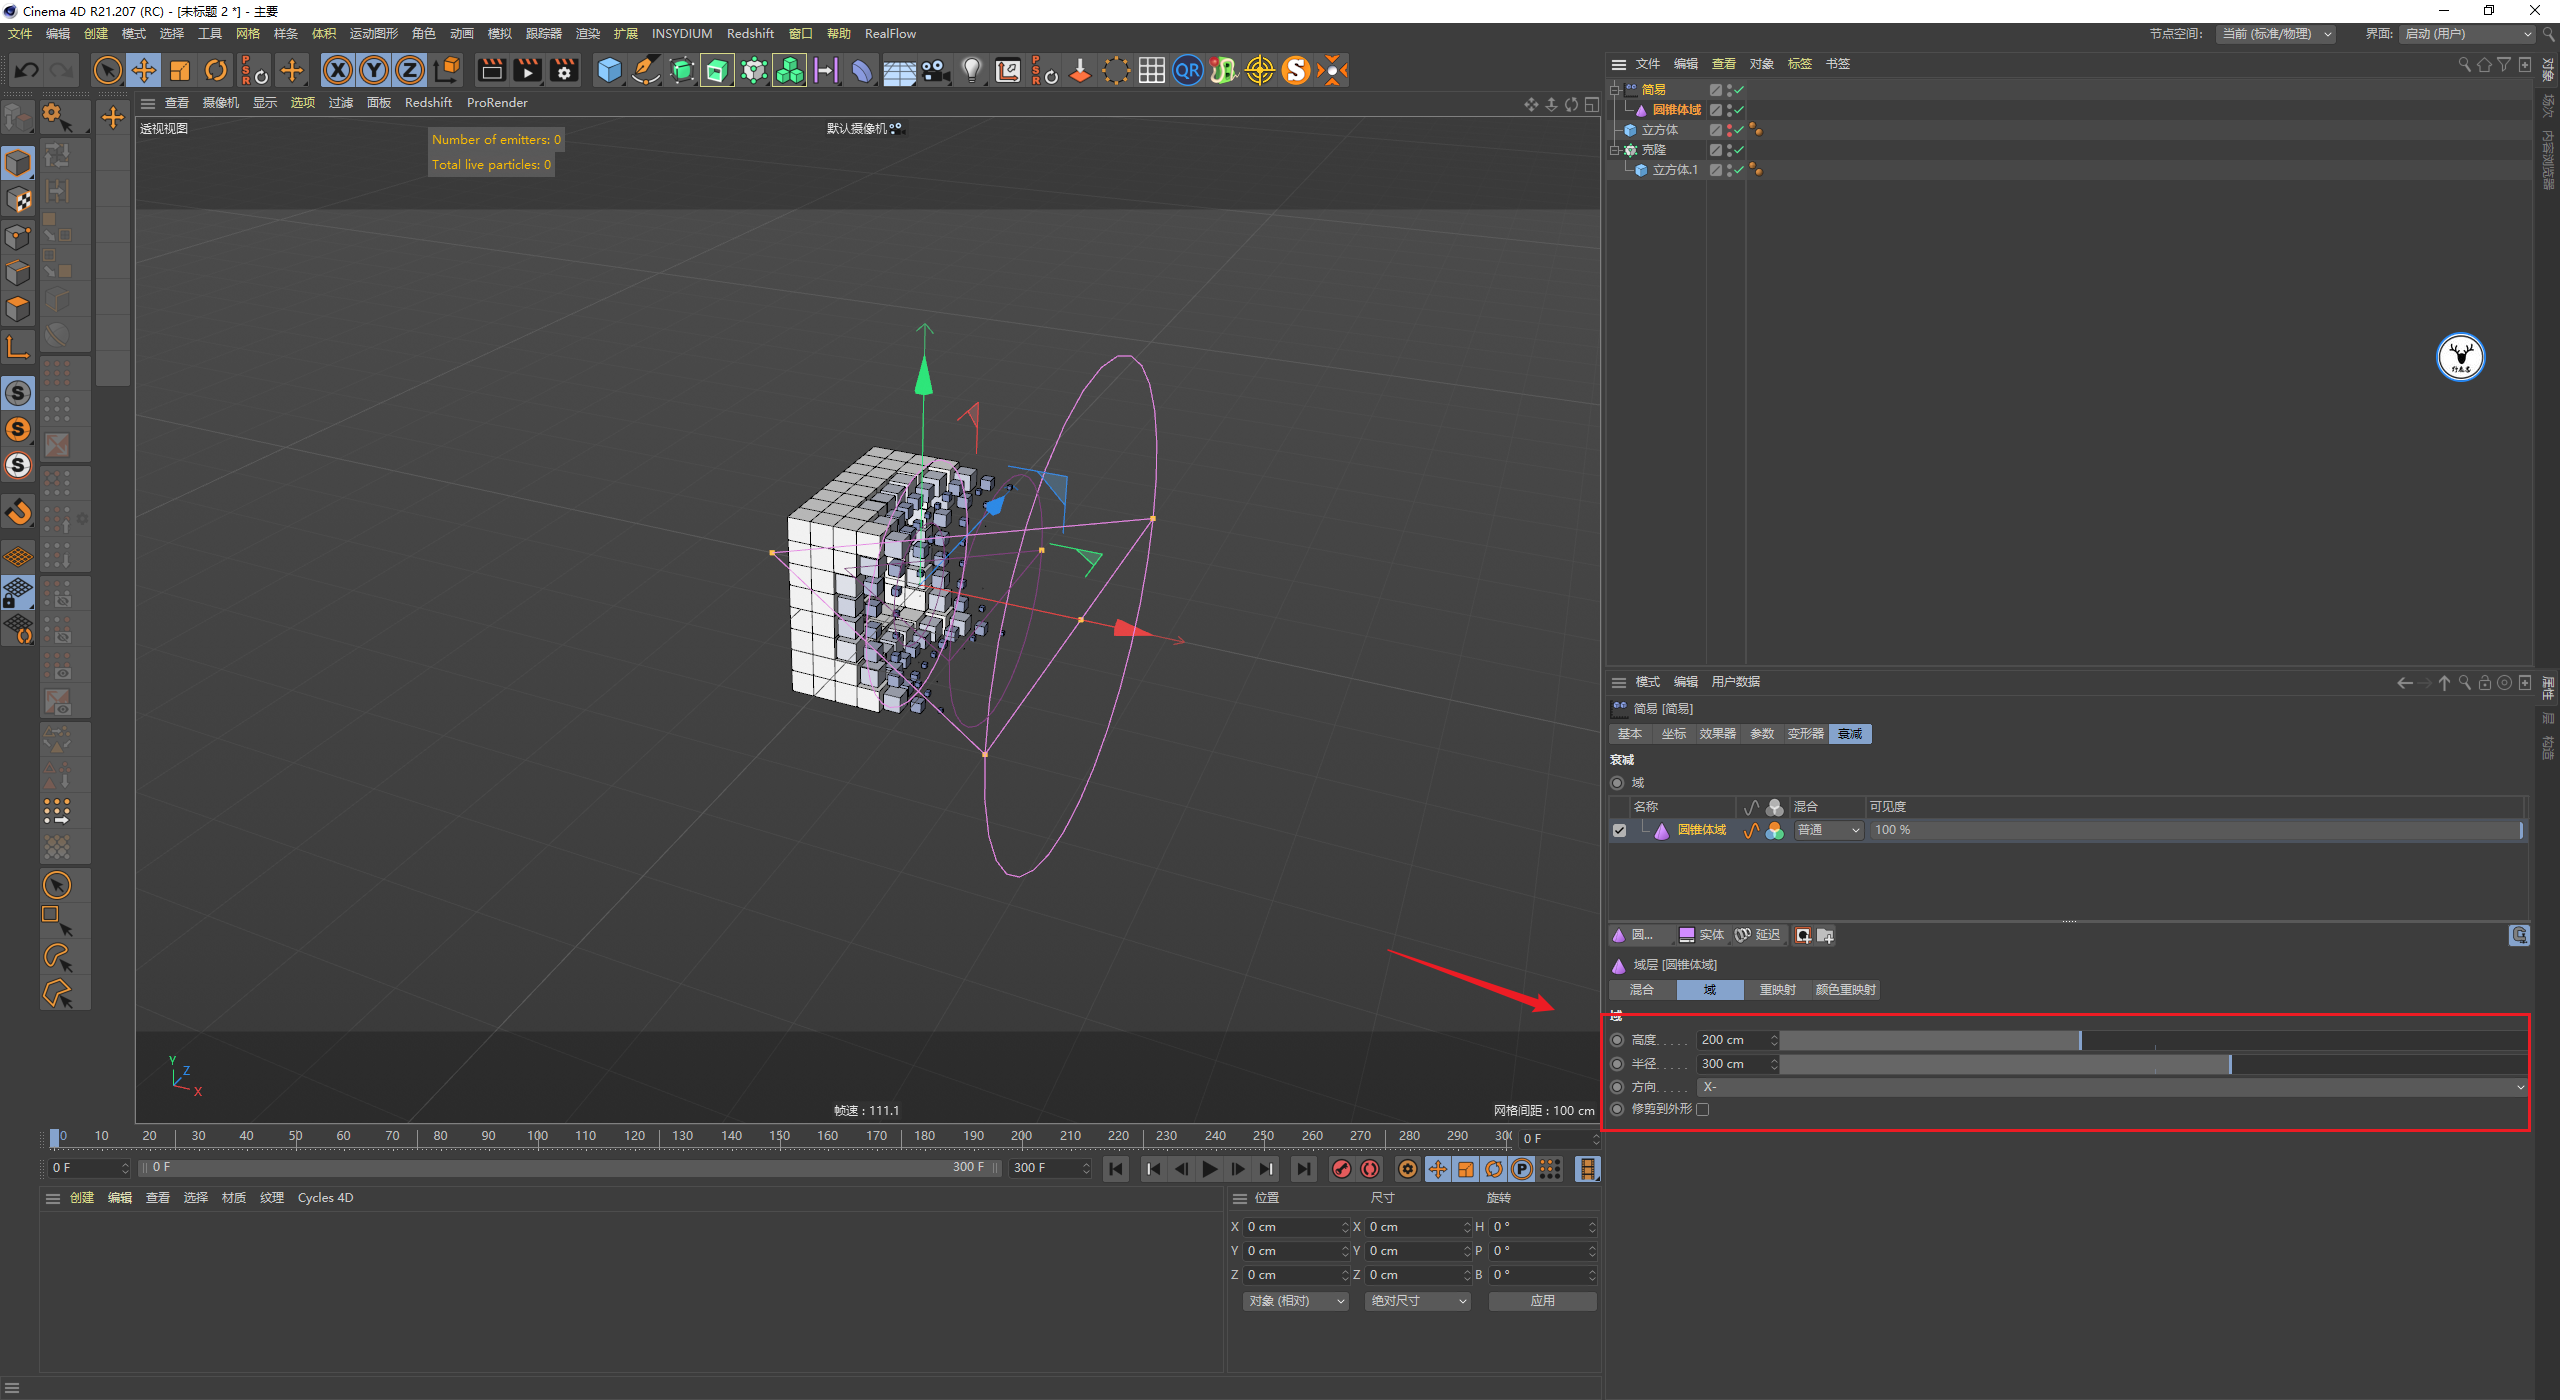
Task: Uncheck the 圆锥体域 field layer checkbox
Action: [x=1619, y=831]
